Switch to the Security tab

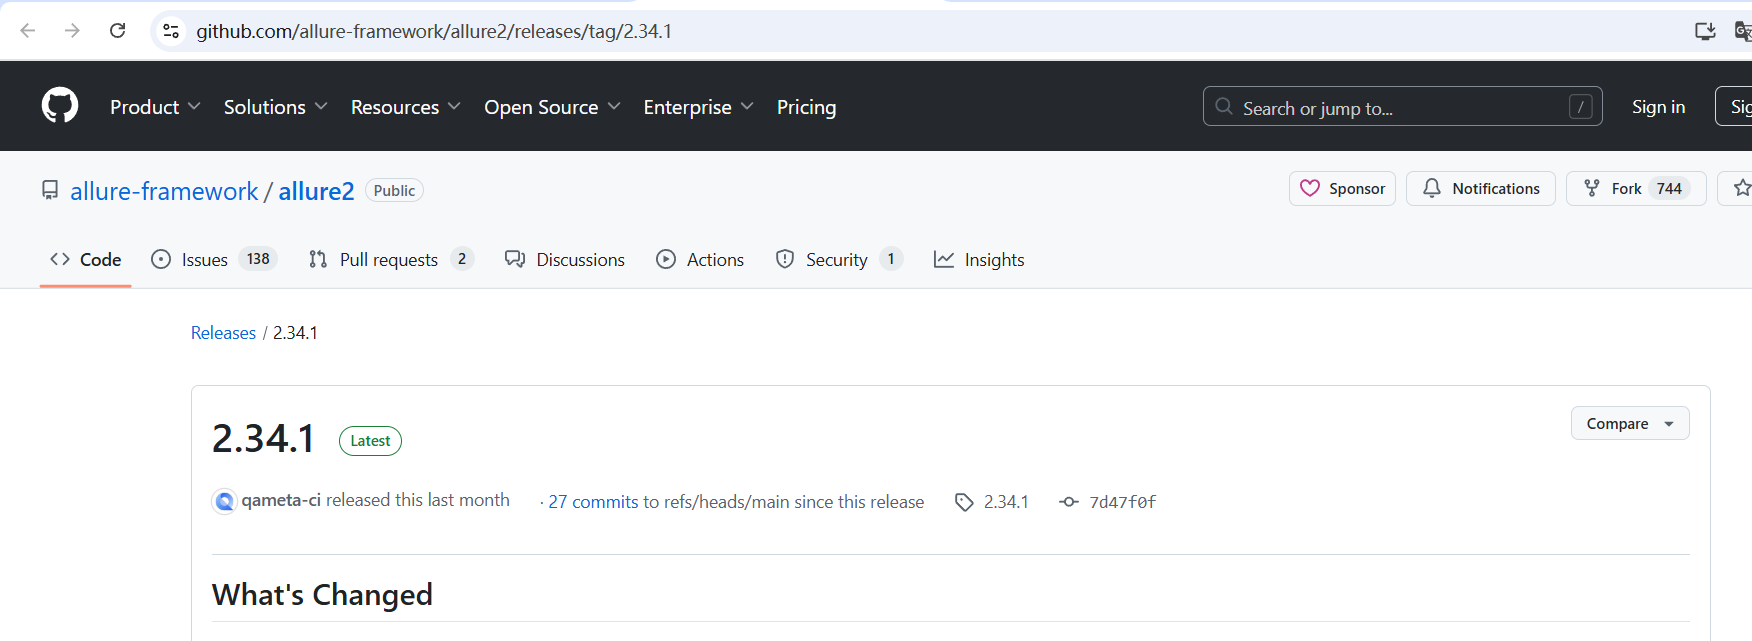(x=839, y=259)
